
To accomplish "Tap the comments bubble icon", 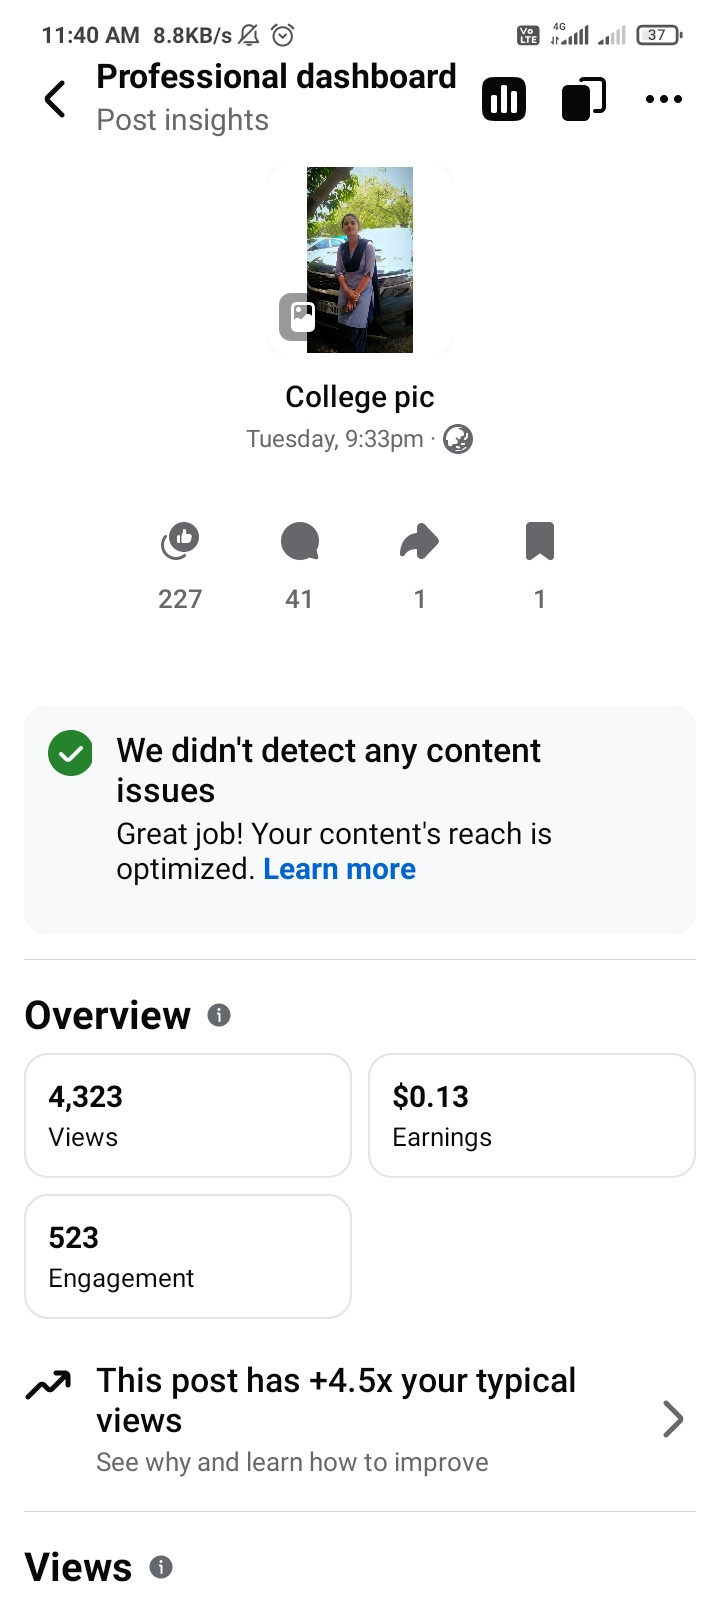I will tap(300, 541).
